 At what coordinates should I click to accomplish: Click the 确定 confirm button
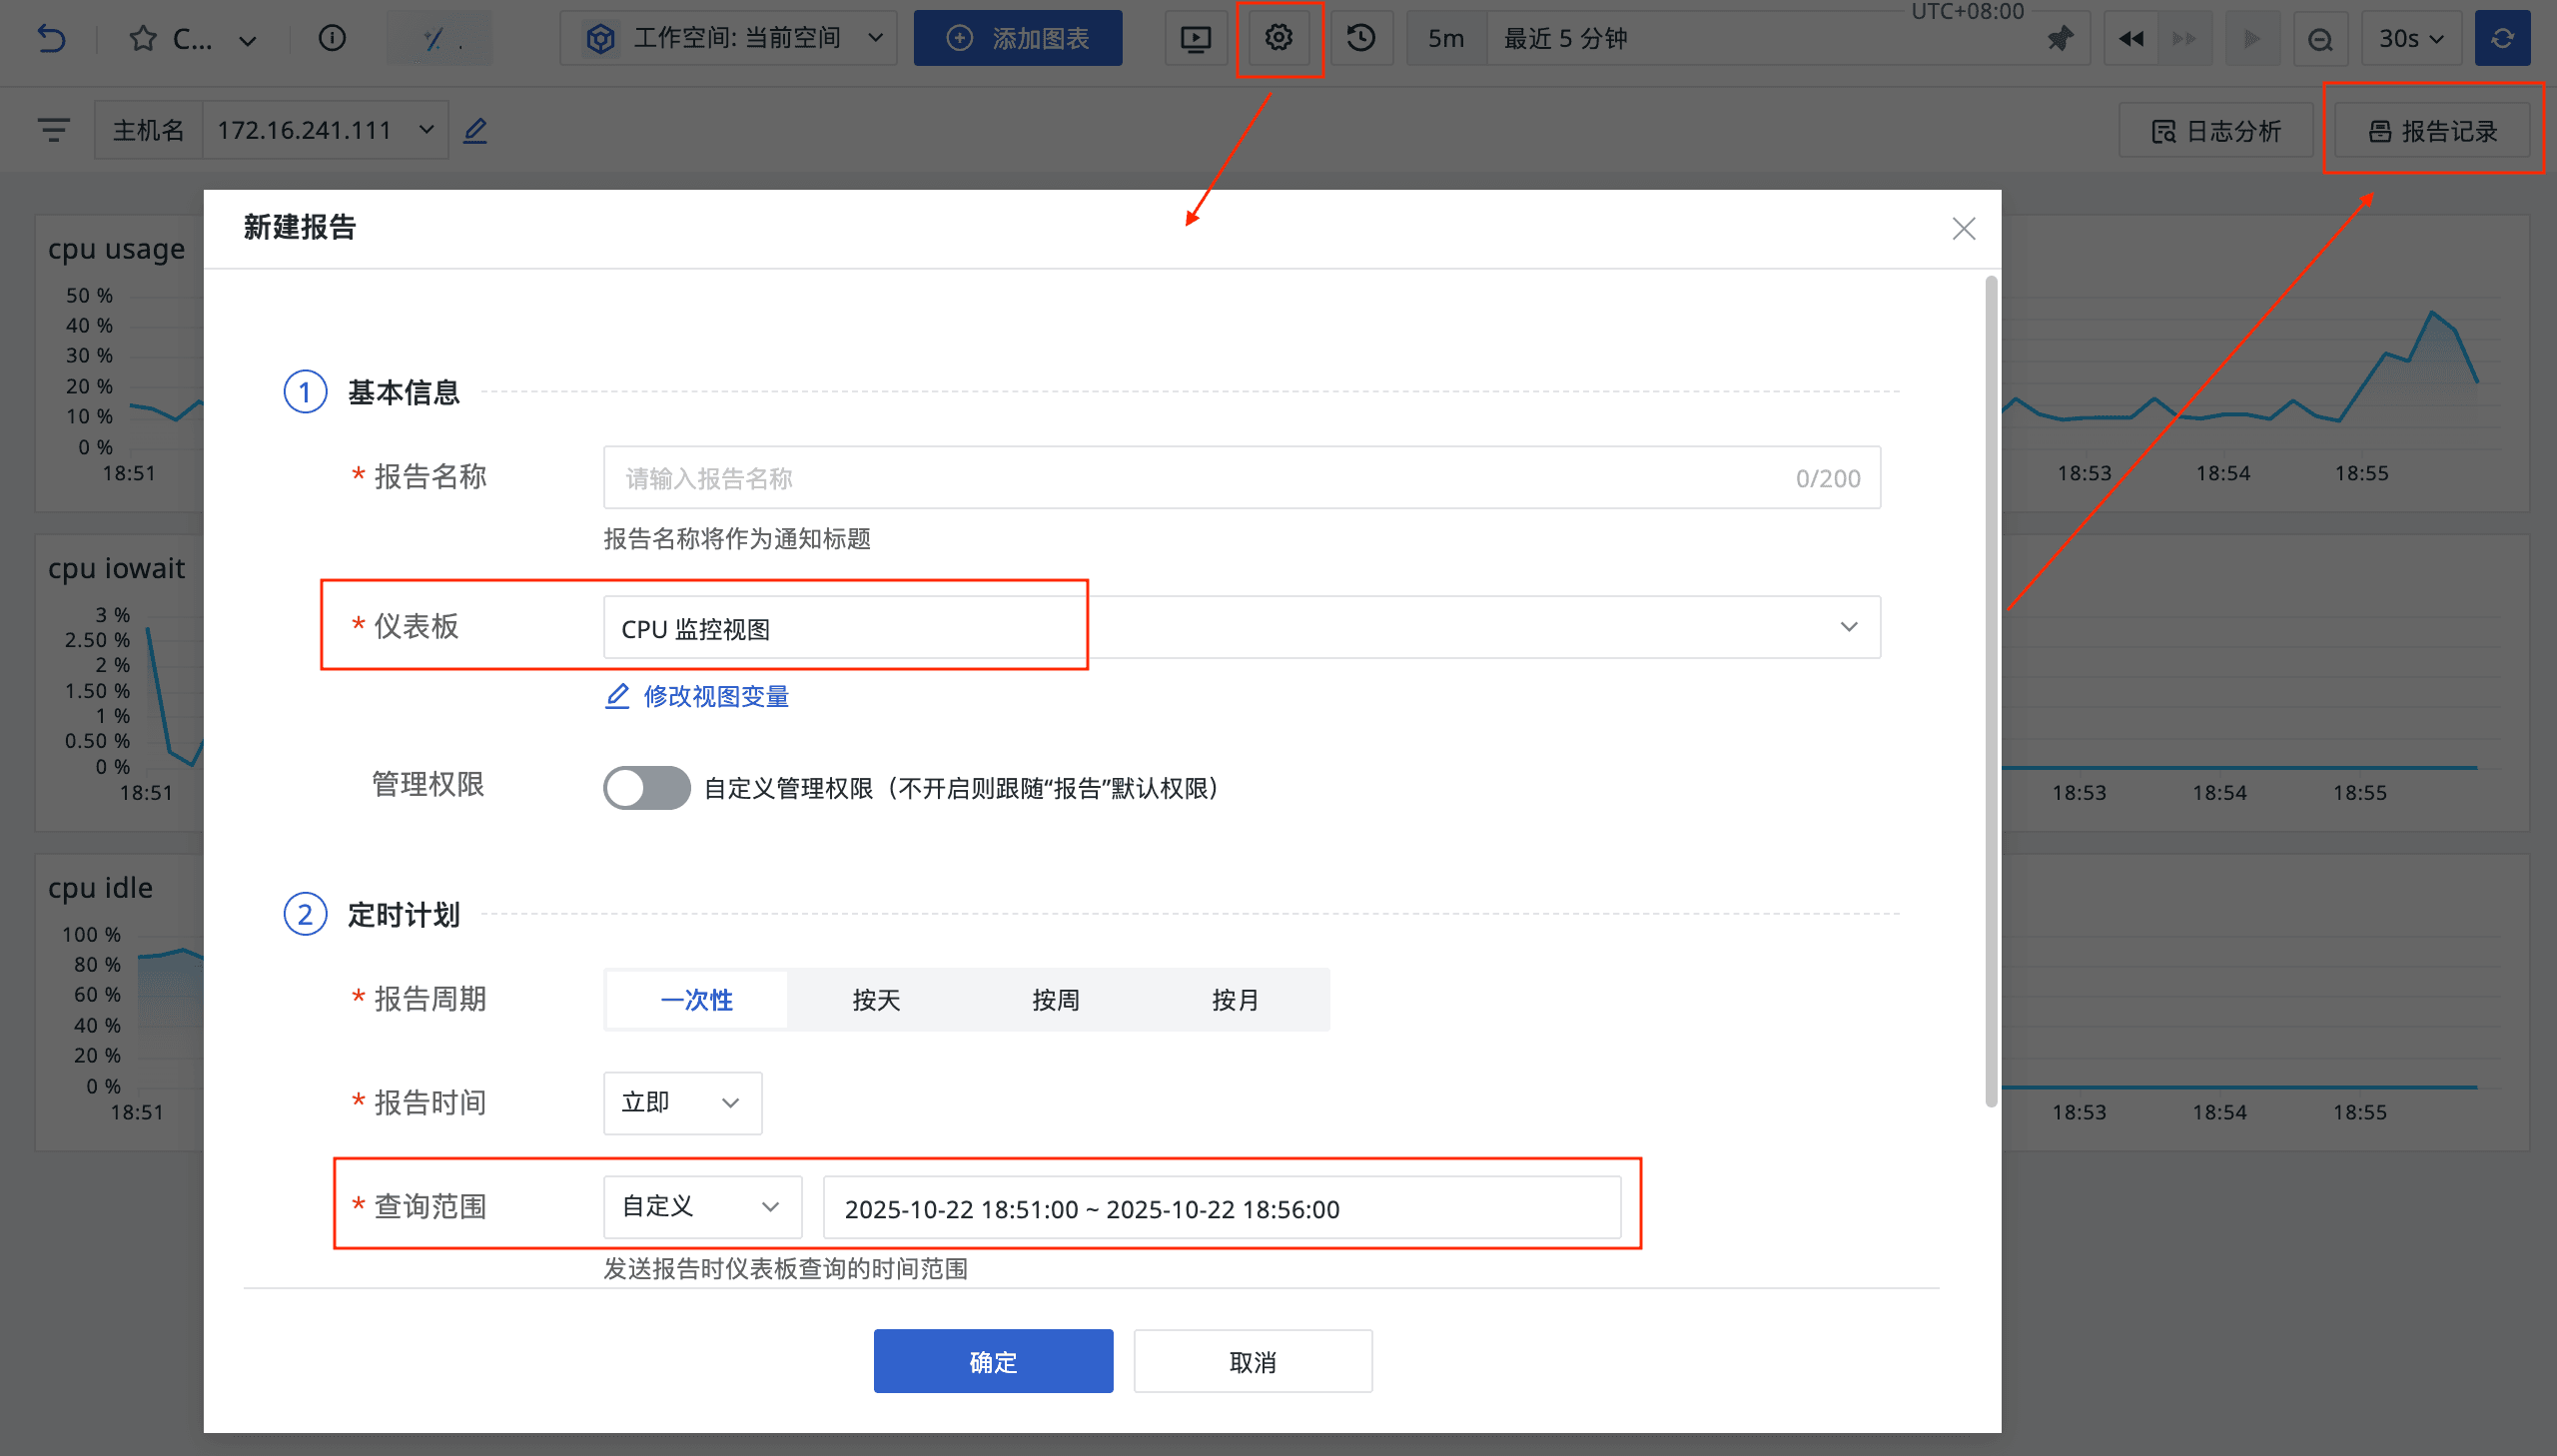(x=992, y=1361)
